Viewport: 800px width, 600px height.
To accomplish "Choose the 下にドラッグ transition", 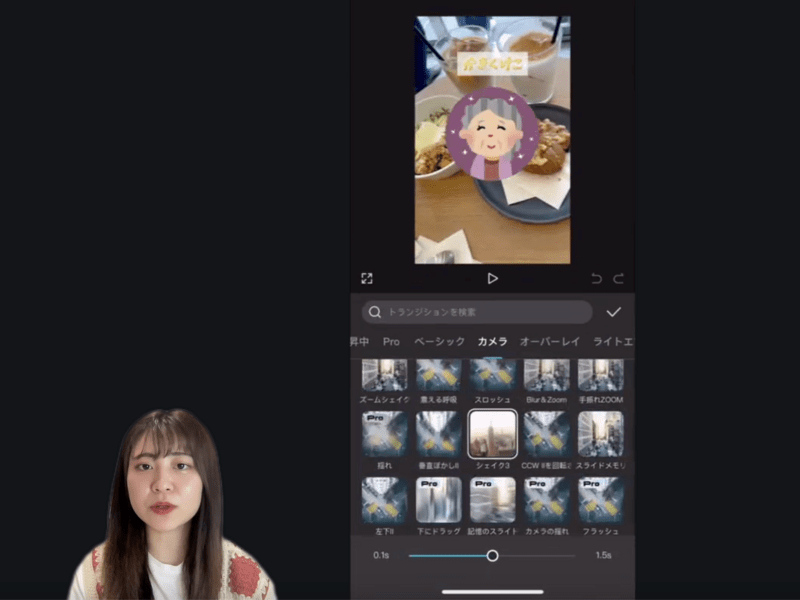I will pos(439,500).
